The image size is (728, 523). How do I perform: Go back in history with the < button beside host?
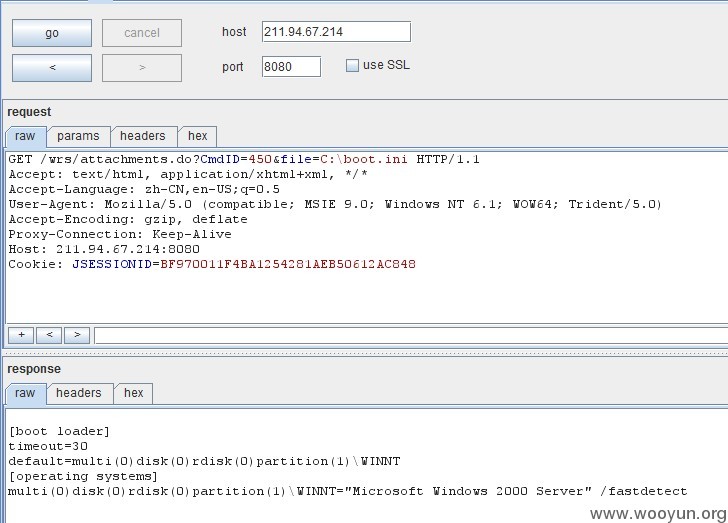[52, 68]
